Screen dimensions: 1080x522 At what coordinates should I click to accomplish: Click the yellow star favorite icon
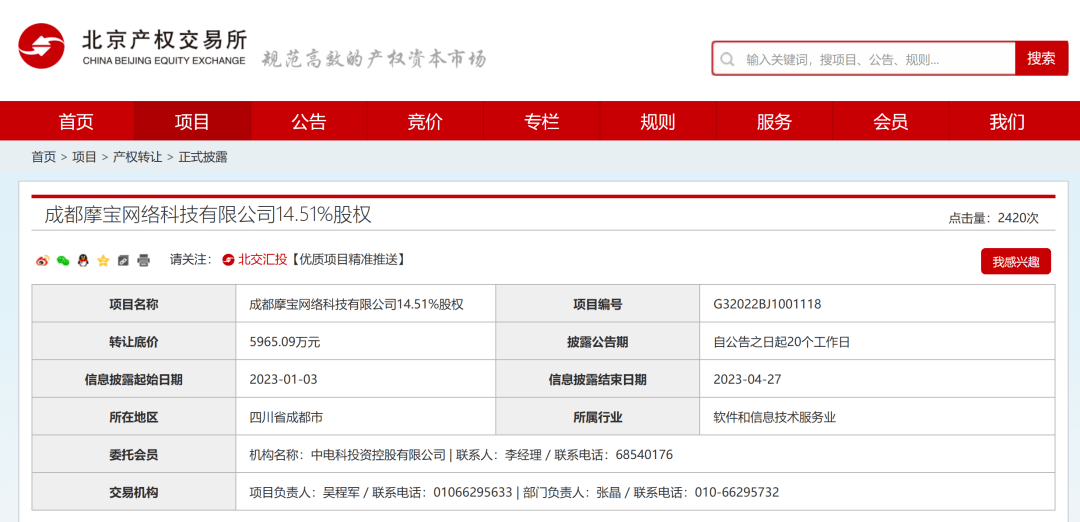tap(103, 260)
